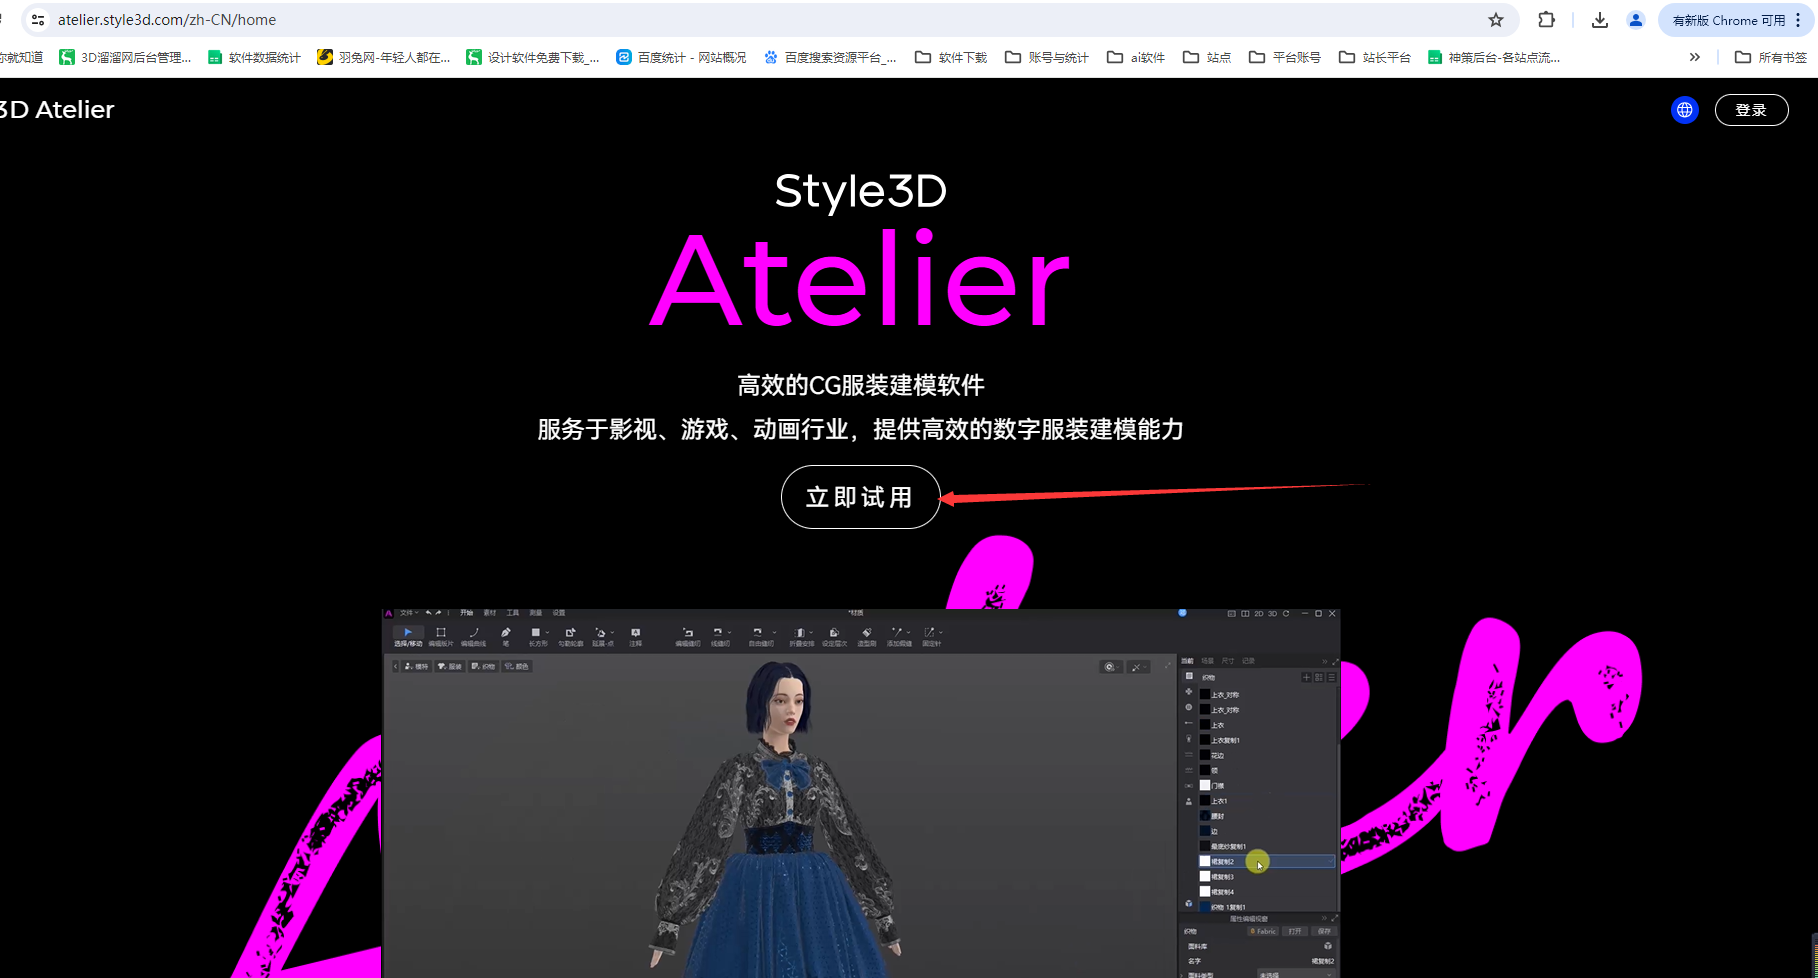Select the 造型刷 (Styling Brush) tool
Screen dimensions: 1818x978
pyautogui.click(x=866, y=634)
